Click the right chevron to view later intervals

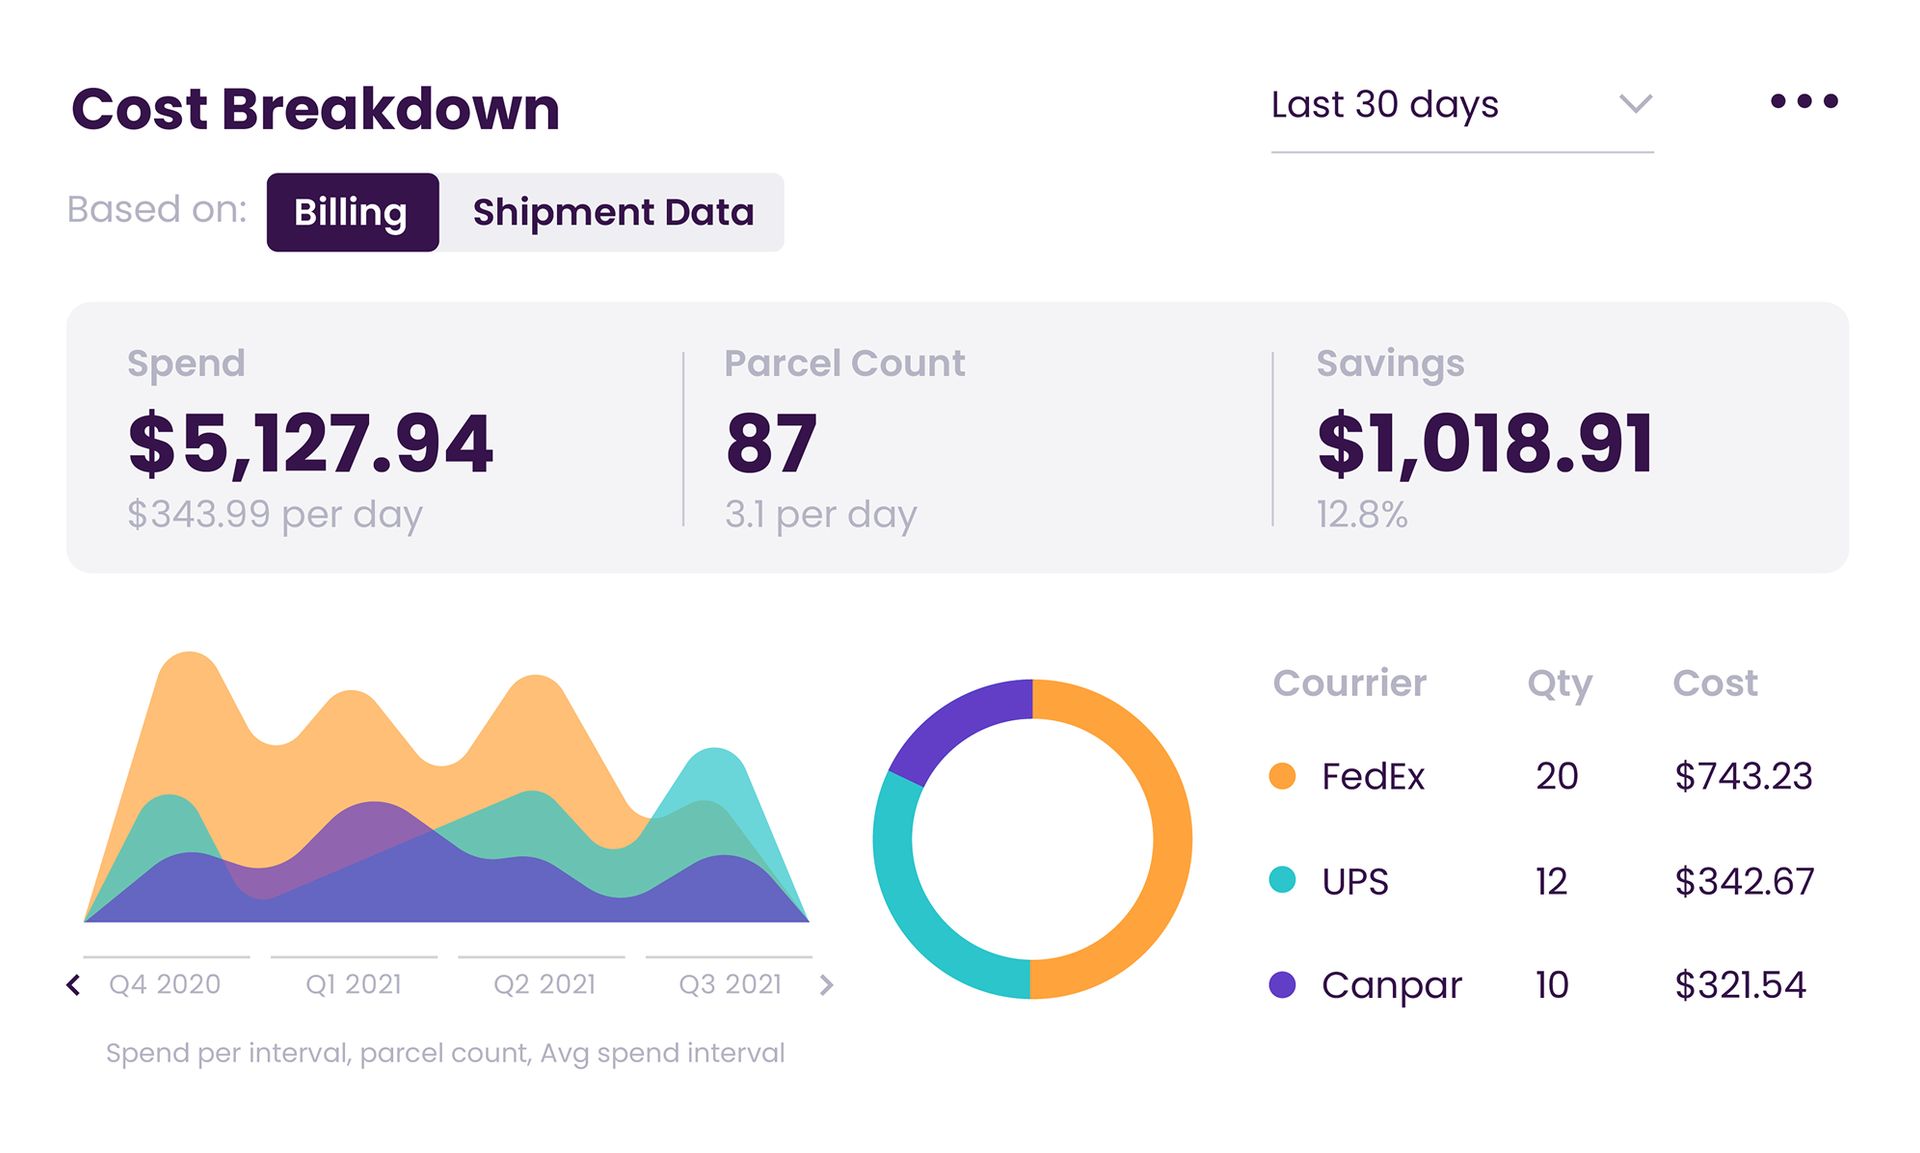click(x=827, y=984)
